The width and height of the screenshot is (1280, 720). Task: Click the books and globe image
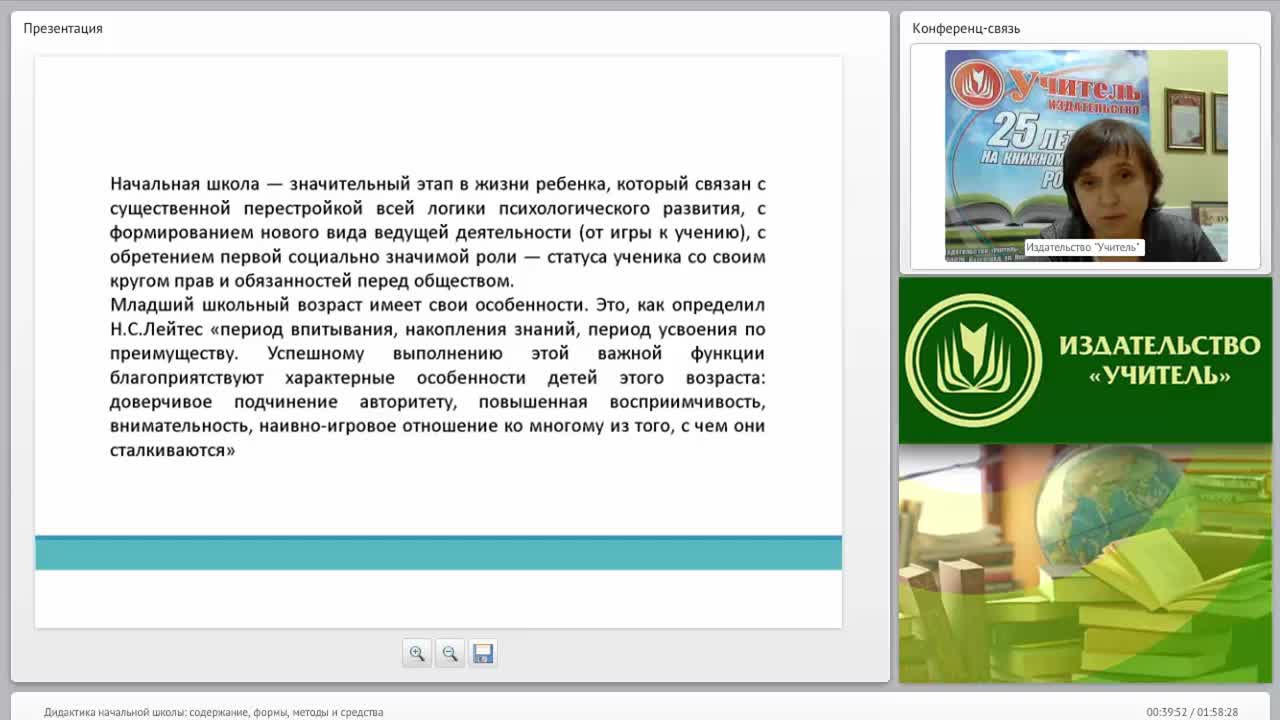pos(1085,563)
